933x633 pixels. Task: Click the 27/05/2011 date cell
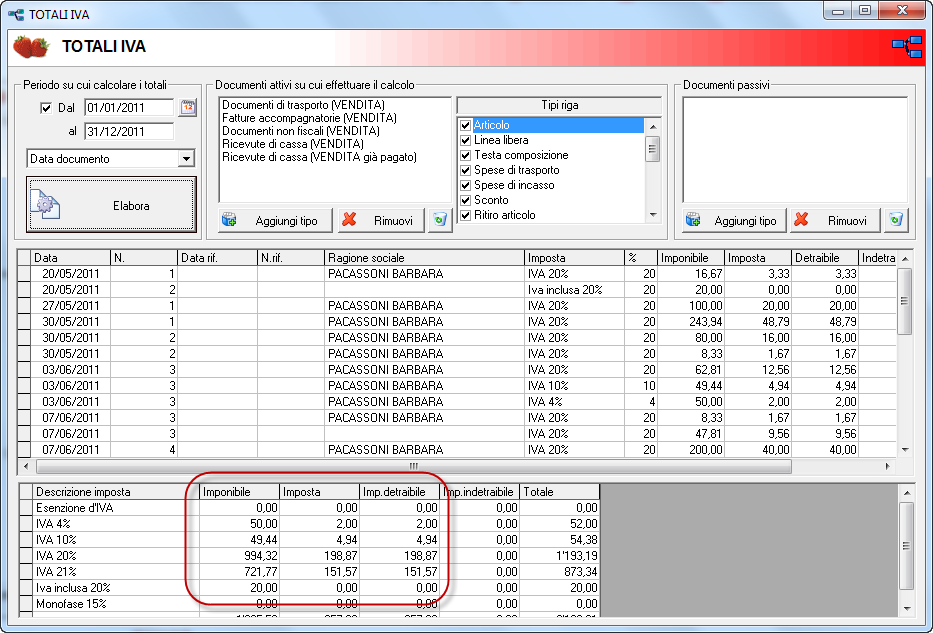click(70, 306)
